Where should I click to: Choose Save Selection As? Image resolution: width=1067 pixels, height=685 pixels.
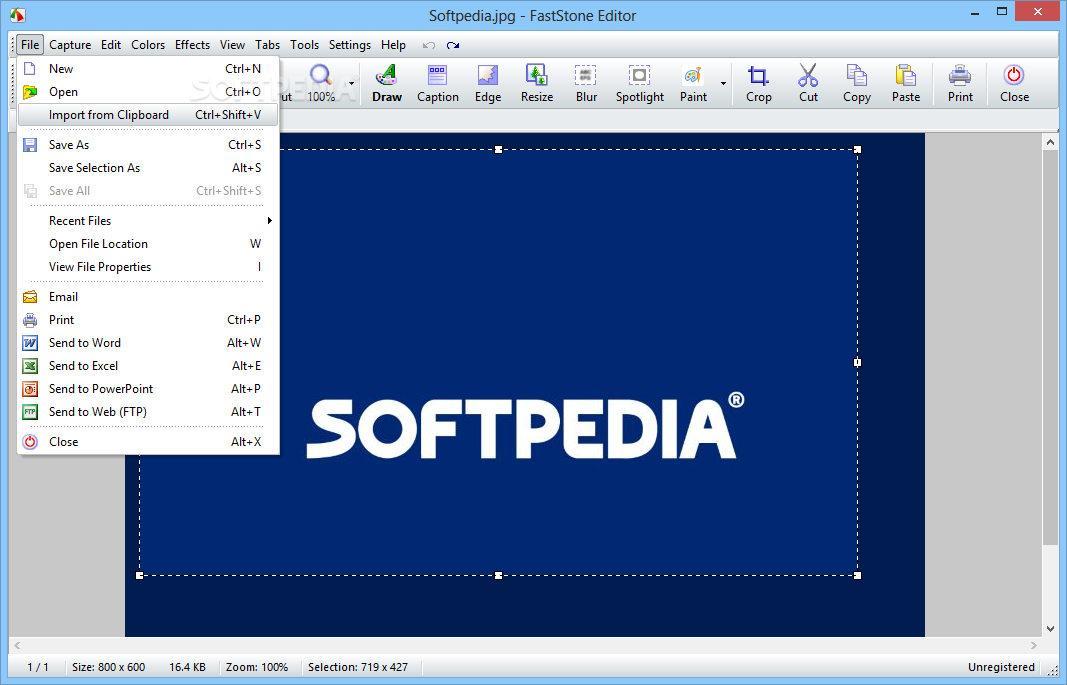(x=147, y=168)
